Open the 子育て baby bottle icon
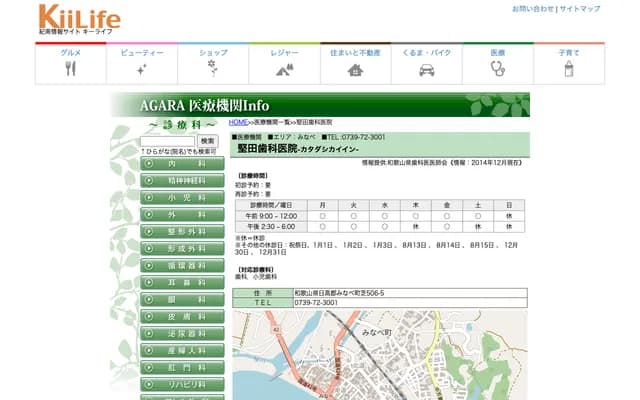The height and width of the screenshot is (400, 640). (x=569, y=69)
